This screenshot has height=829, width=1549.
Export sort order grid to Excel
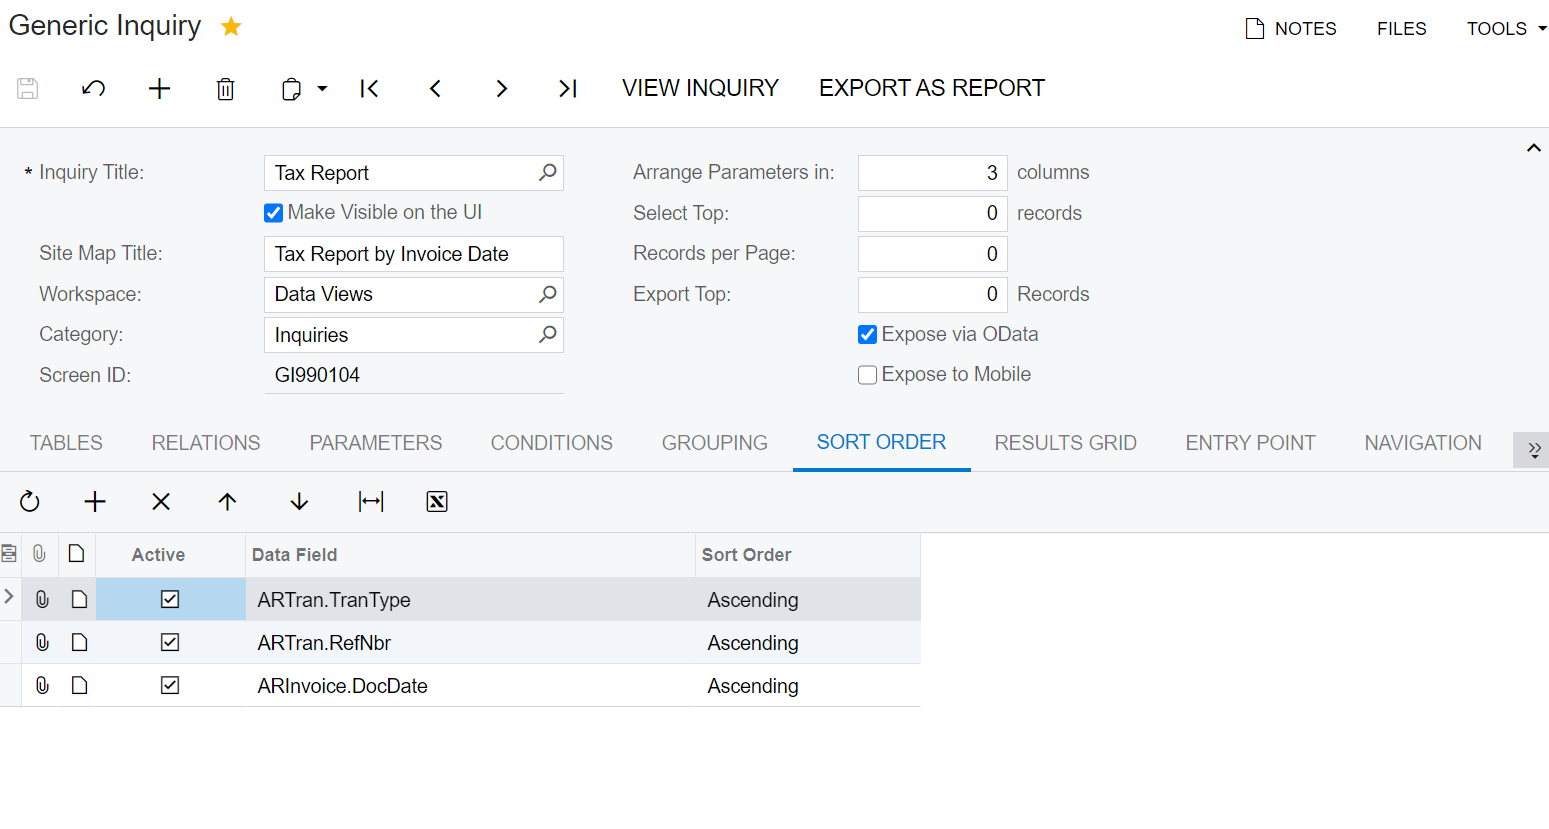point(437,502)
